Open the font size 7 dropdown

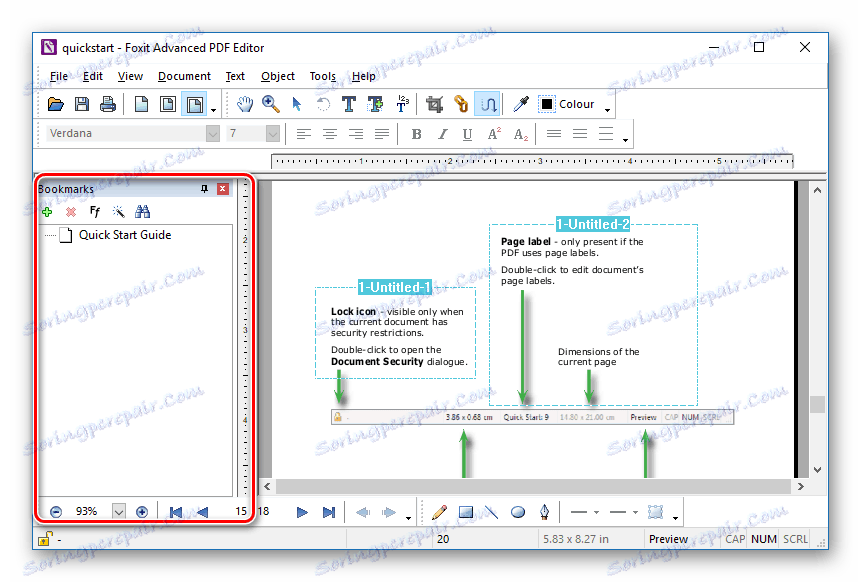coord(273,133)
